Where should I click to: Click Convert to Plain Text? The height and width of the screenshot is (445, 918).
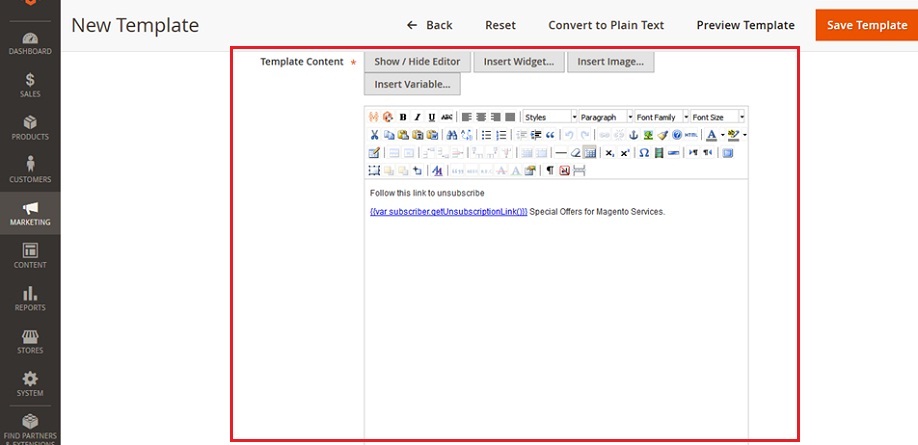(606, 25)
